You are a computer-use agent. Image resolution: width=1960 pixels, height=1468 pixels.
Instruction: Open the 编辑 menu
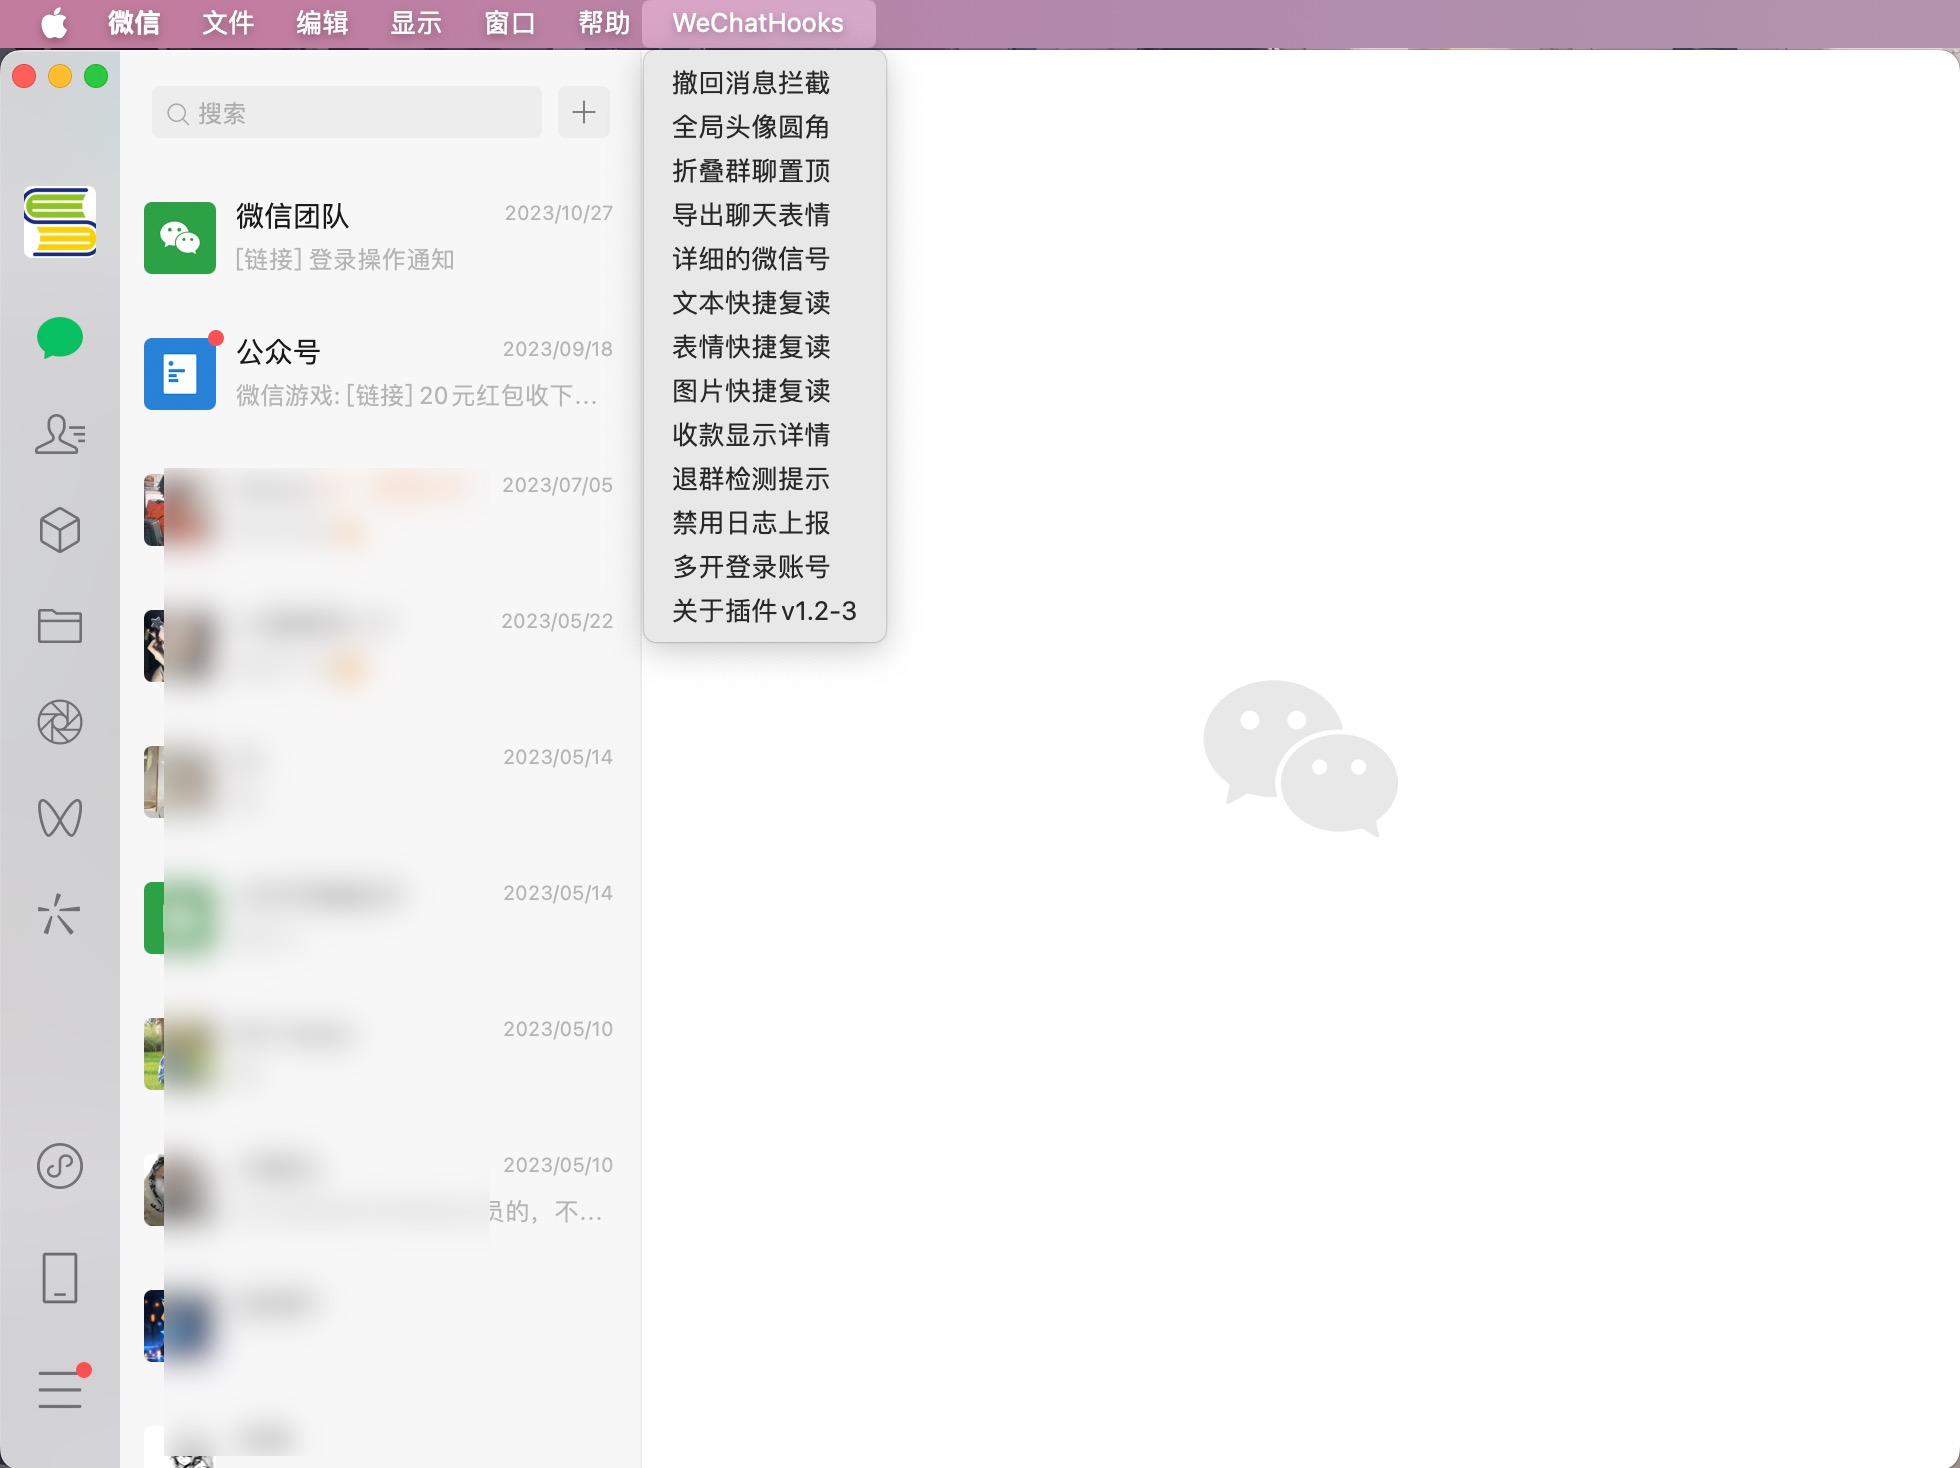click(322, 23)
